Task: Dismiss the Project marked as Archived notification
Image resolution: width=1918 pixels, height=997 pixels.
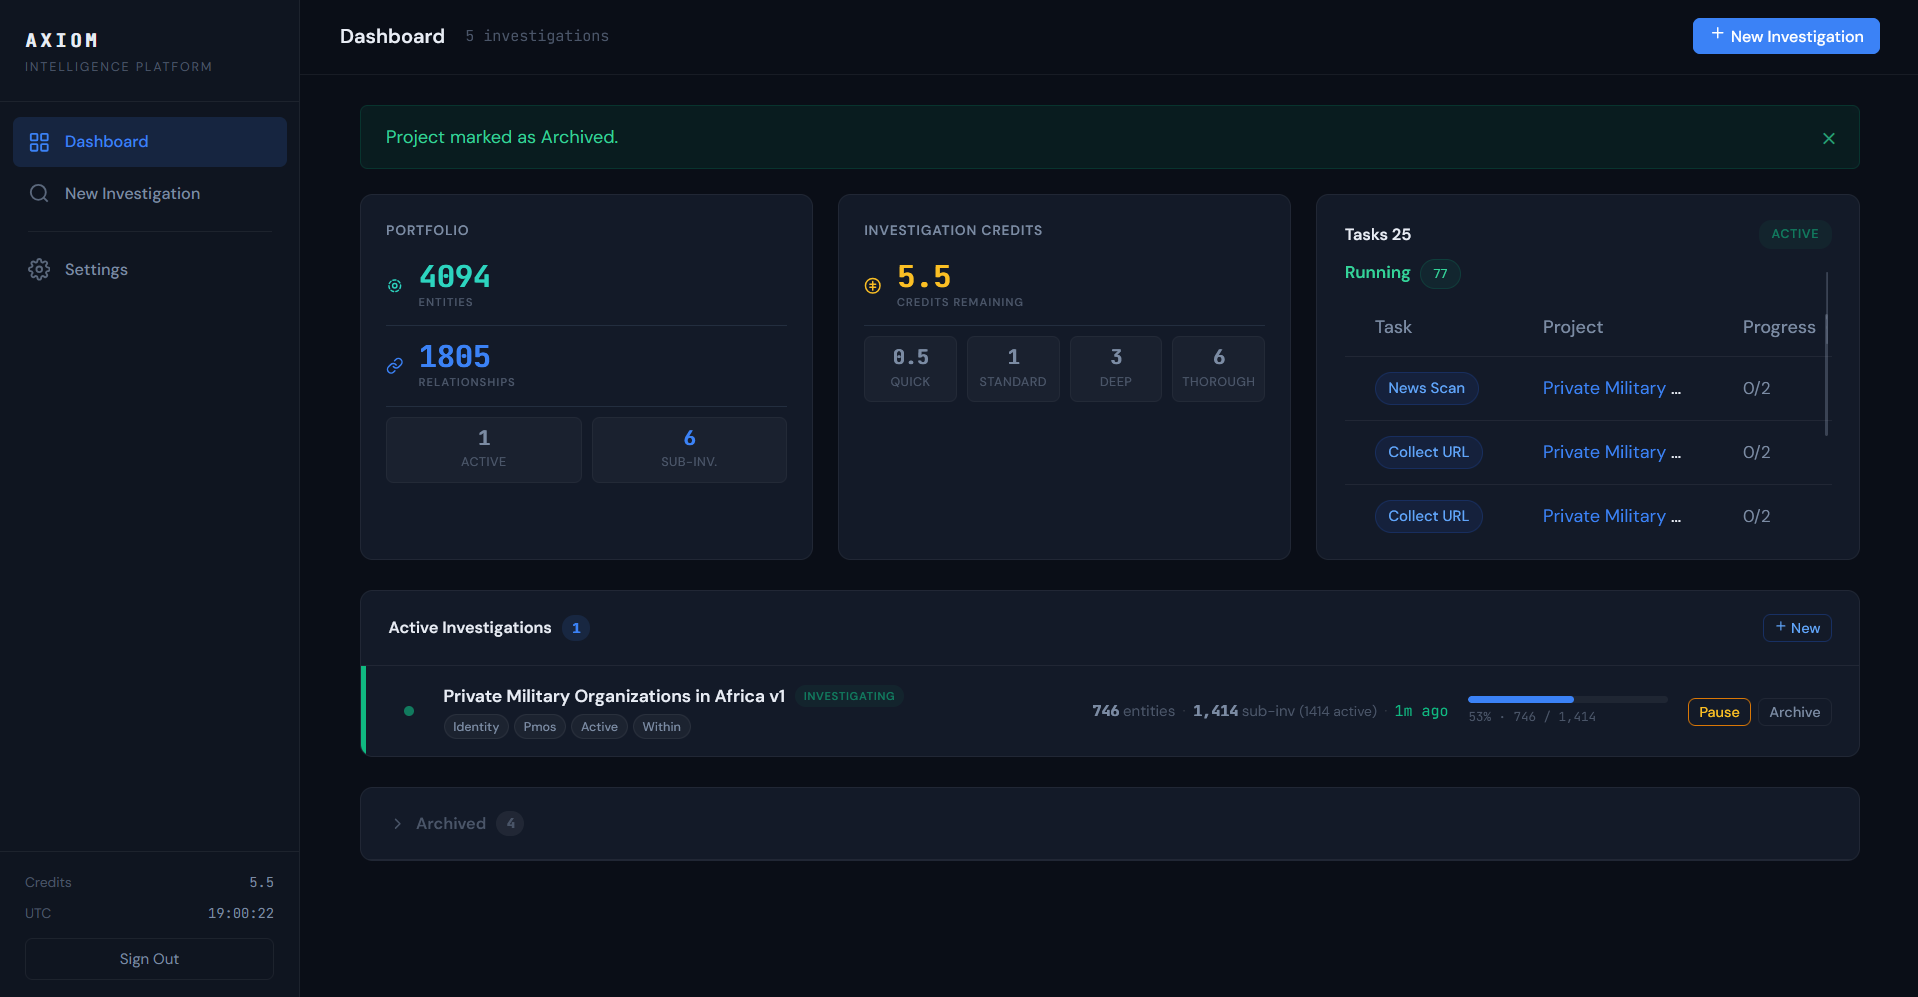Action: [1828, 138]
